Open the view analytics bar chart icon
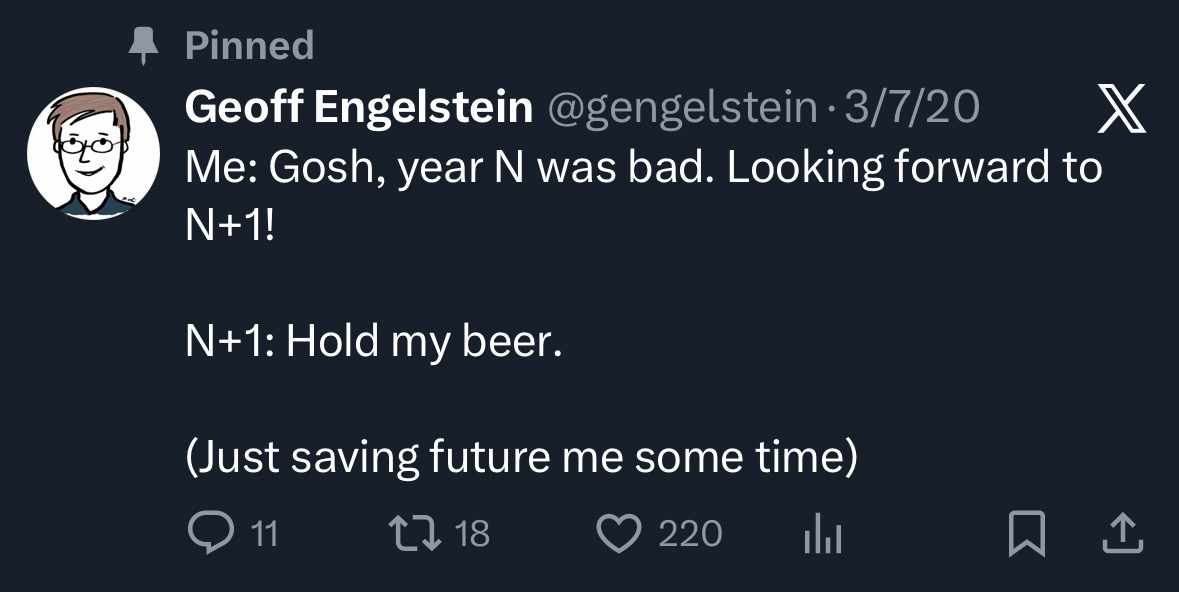The width and height of the screenshot is (1179, 592). pyautogui.click(x=823, y=535)
